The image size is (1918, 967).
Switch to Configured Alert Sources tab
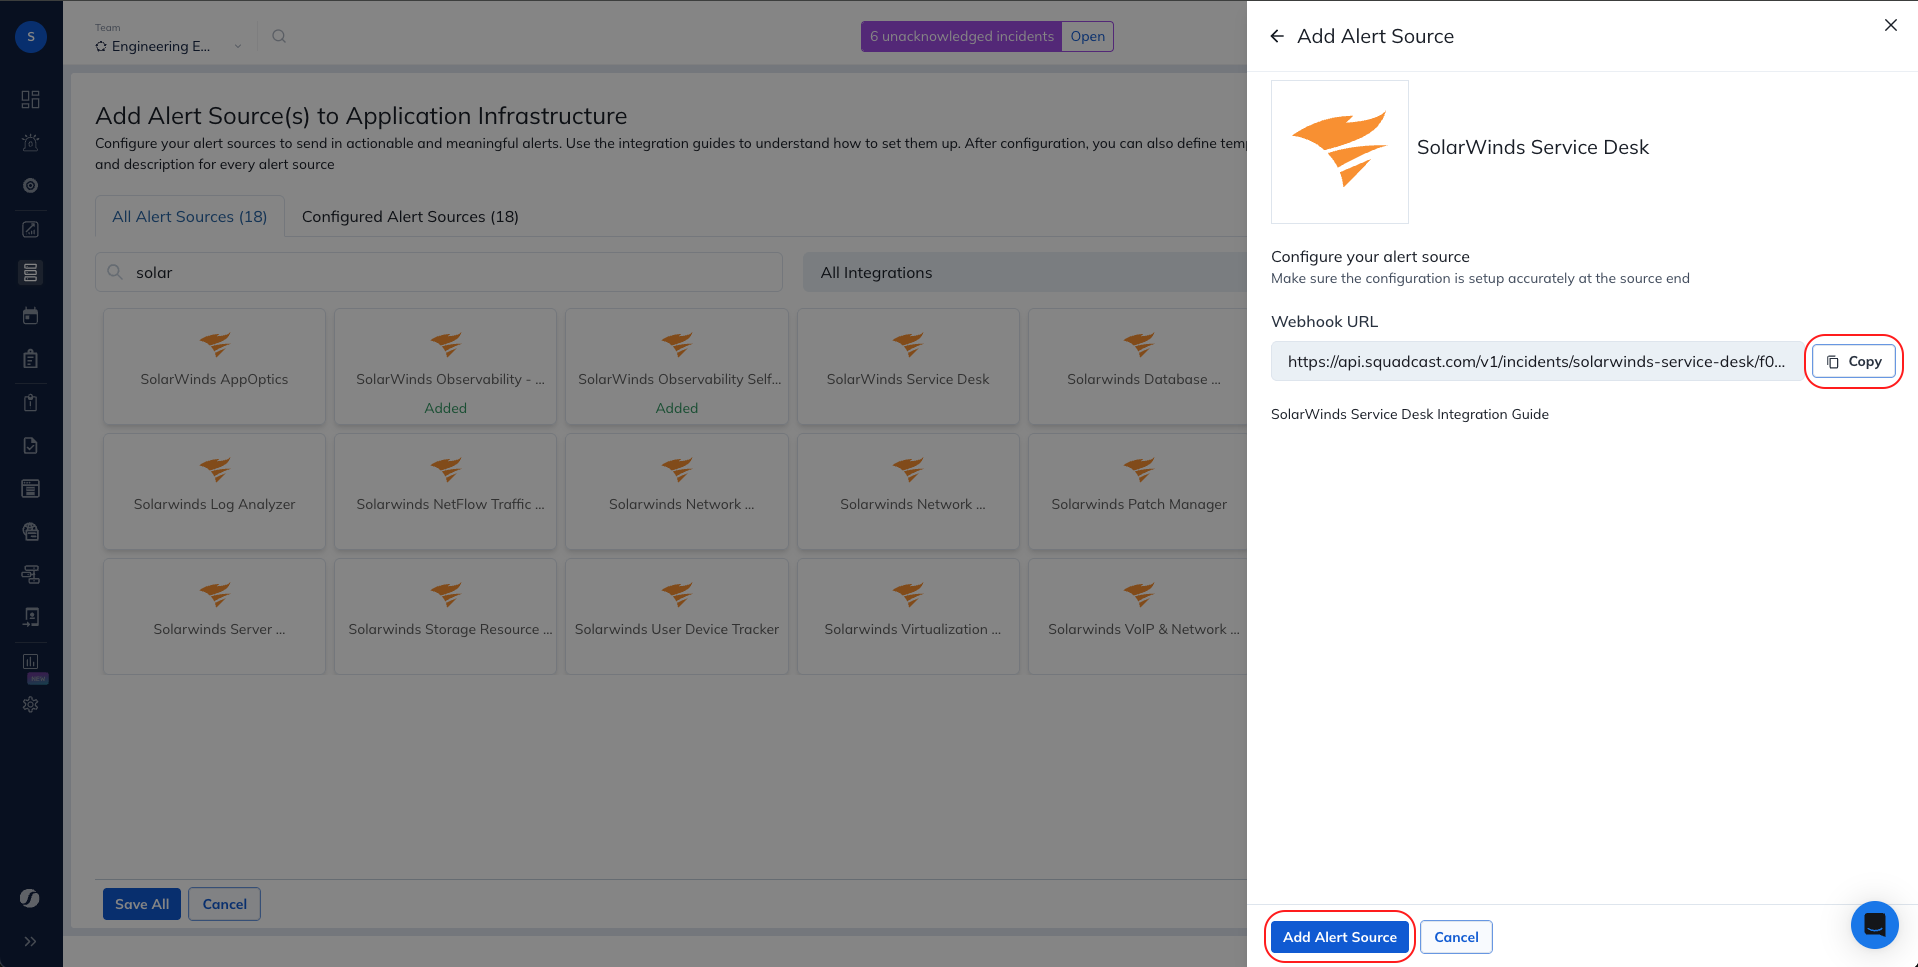coord(410,216)
